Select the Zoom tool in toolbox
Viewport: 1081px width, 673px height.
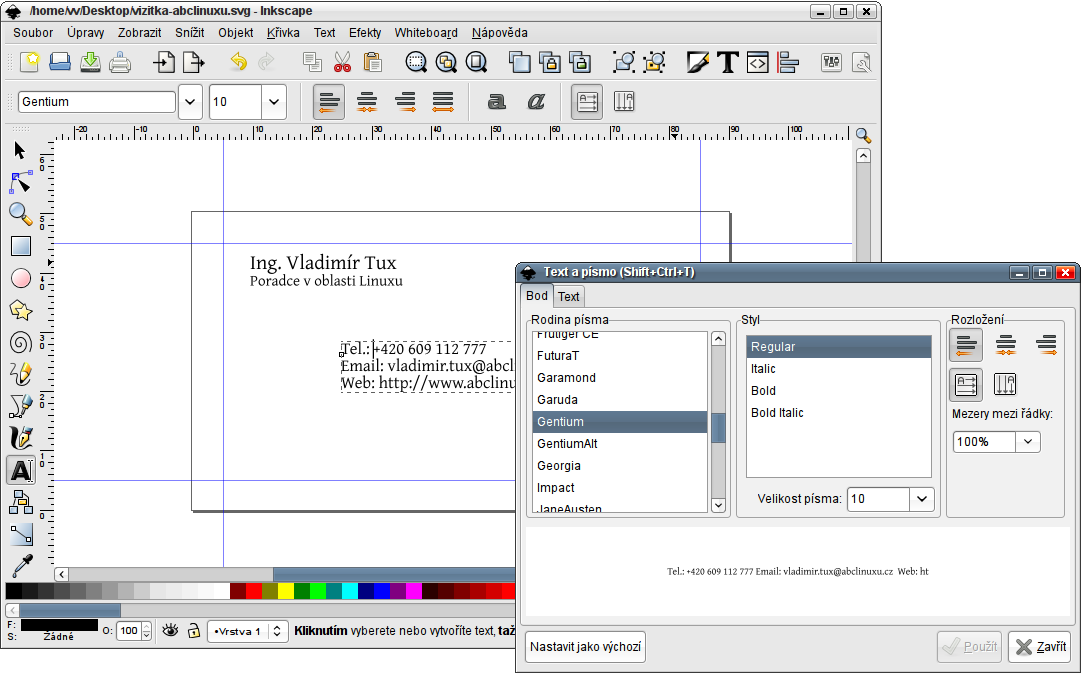point(21,214)
